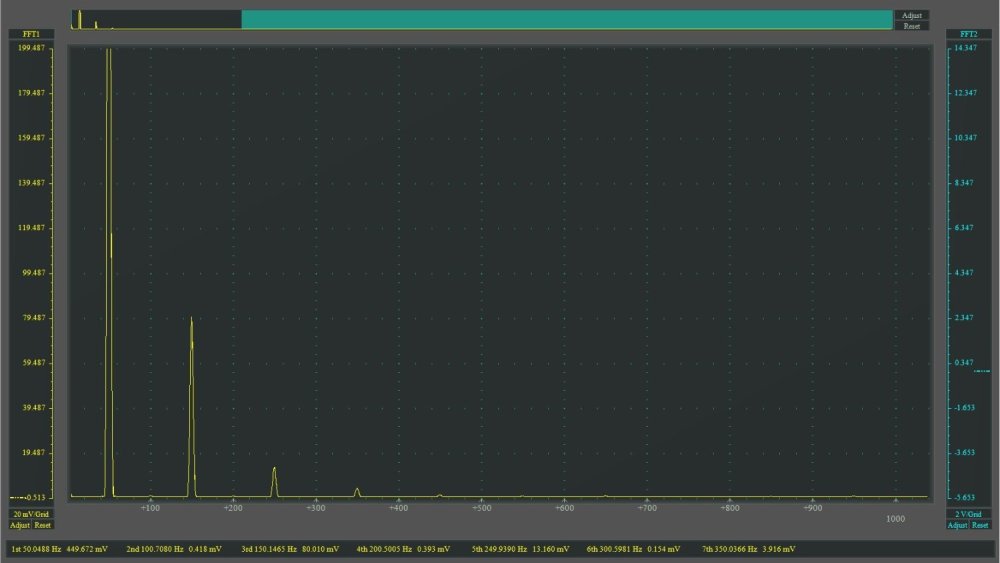1000x563 pixels.
Task: Open the 20 mV/Grid scale setting
Action: coord(30,514)
